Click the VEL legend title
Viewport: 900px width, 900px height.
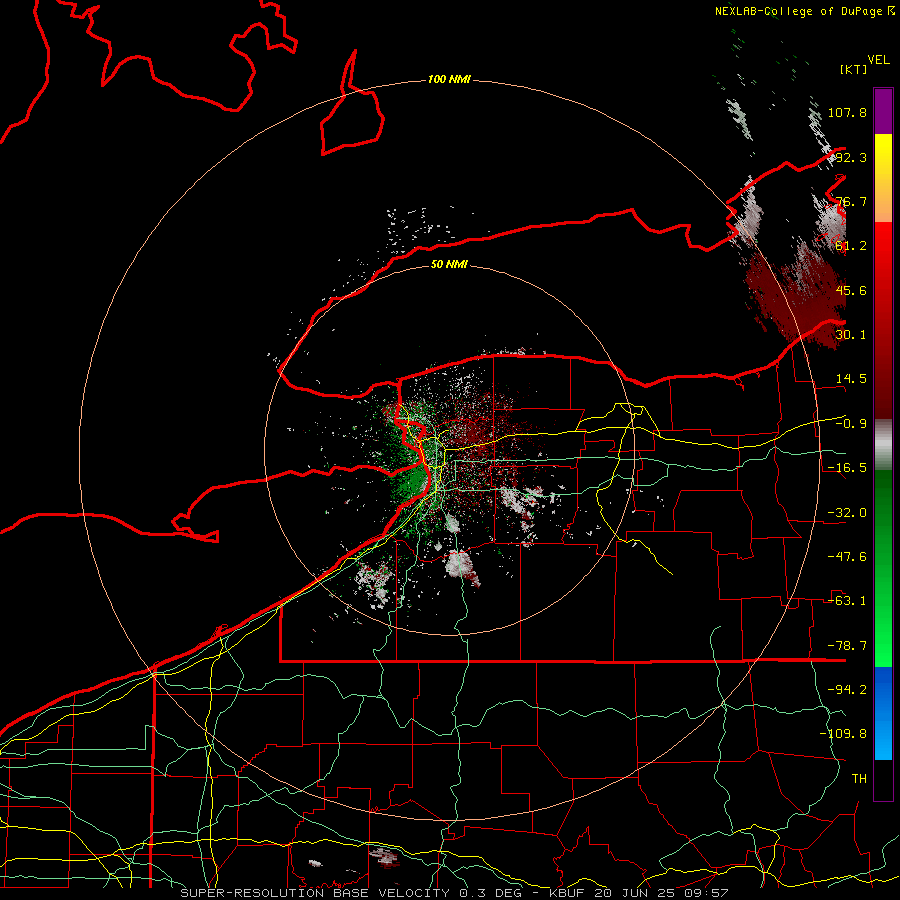[x=879, y=60]
